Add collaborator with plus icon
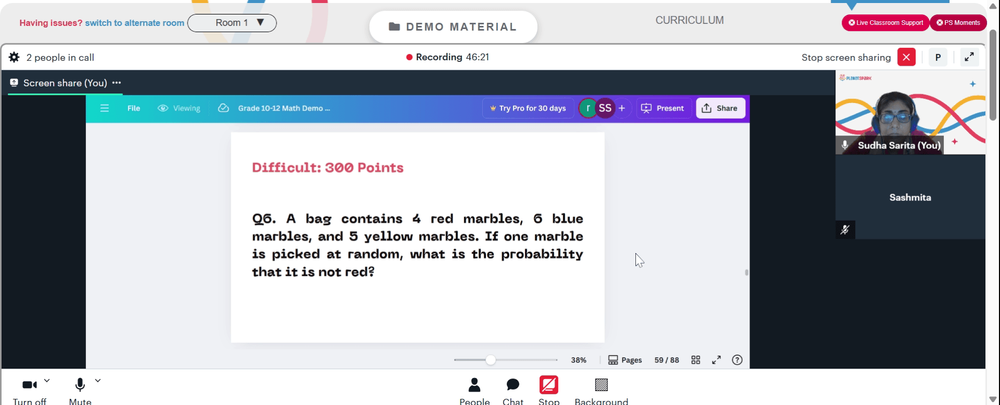 point(622,108)
